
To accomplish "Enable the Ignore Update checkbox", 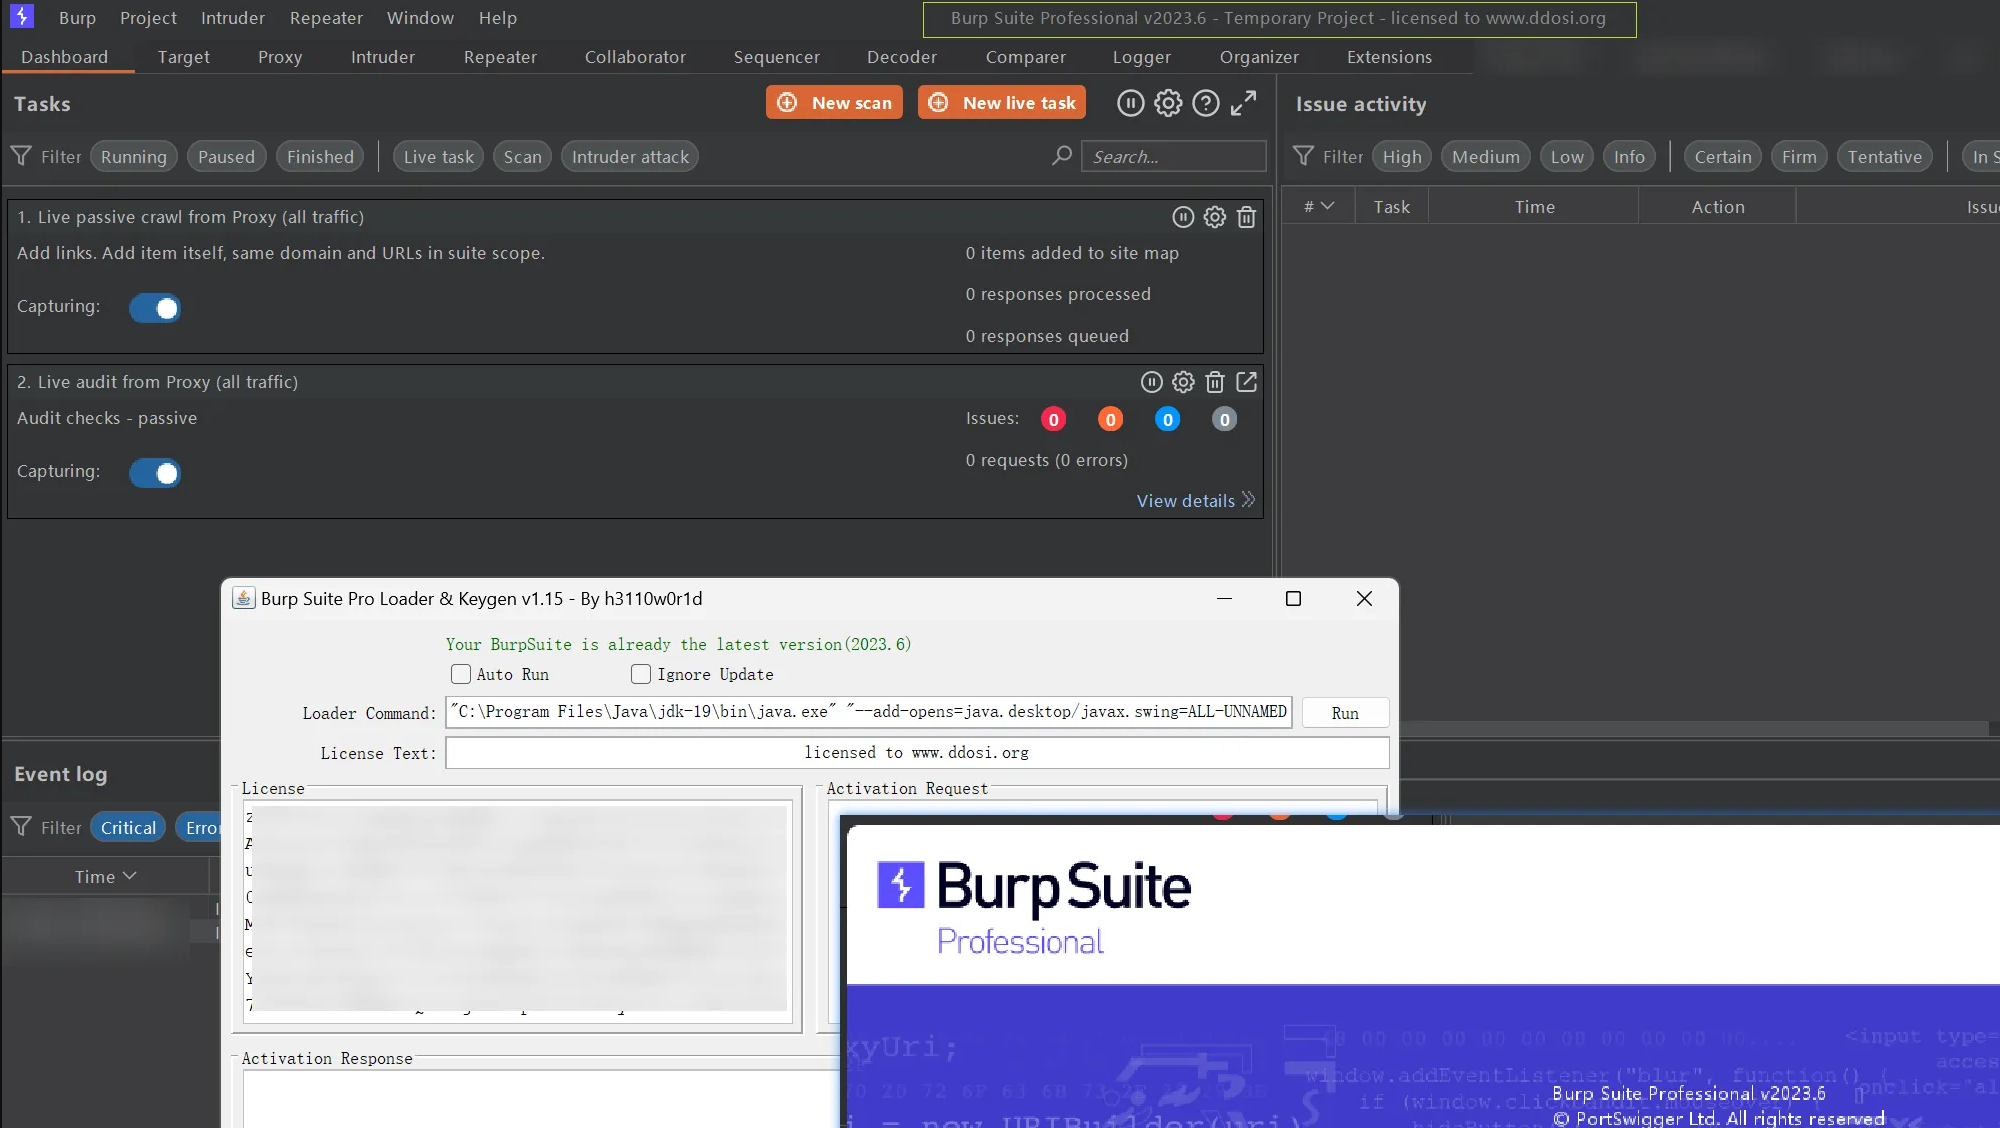I will tap(641, 674).
